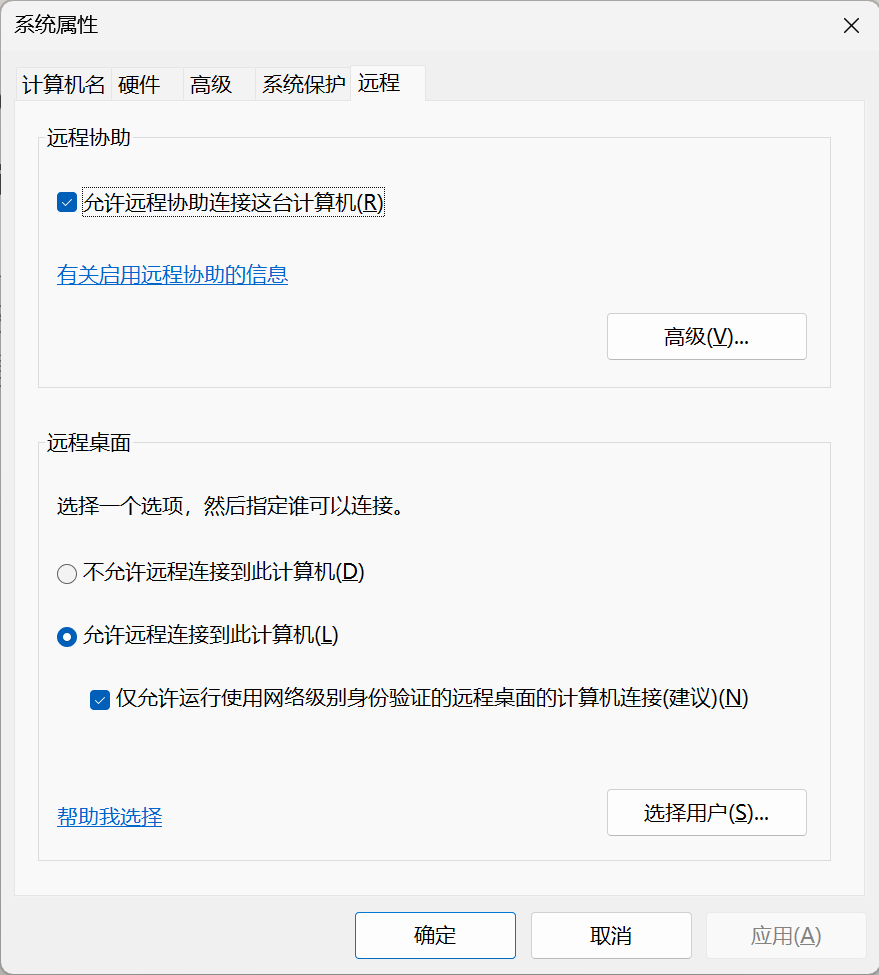
Task: Uncheck 允许远程协助连接这台计算机 checkbox
Action: click(67, 203)
